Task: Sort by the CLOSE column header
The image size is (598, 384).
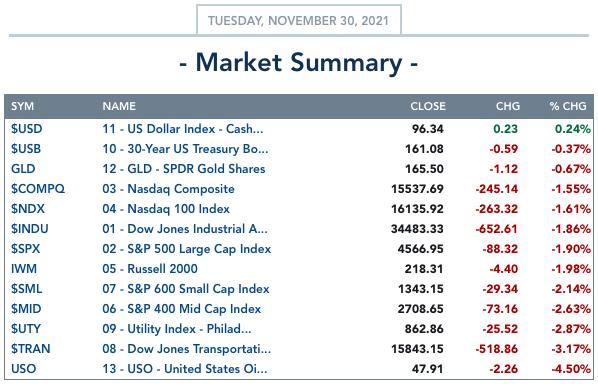Action: click(x=428, y=106)
